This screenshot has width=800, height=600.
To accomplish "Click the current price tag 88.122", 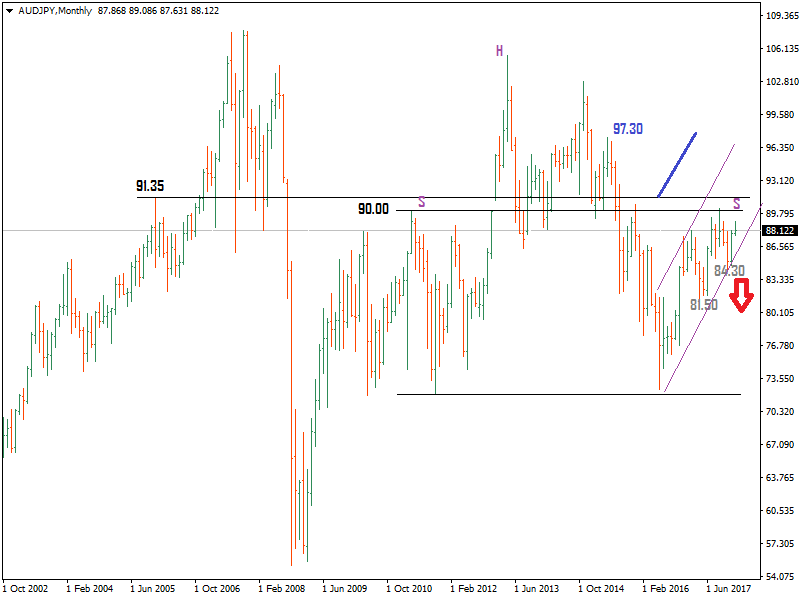I will (x=780, y=231).
